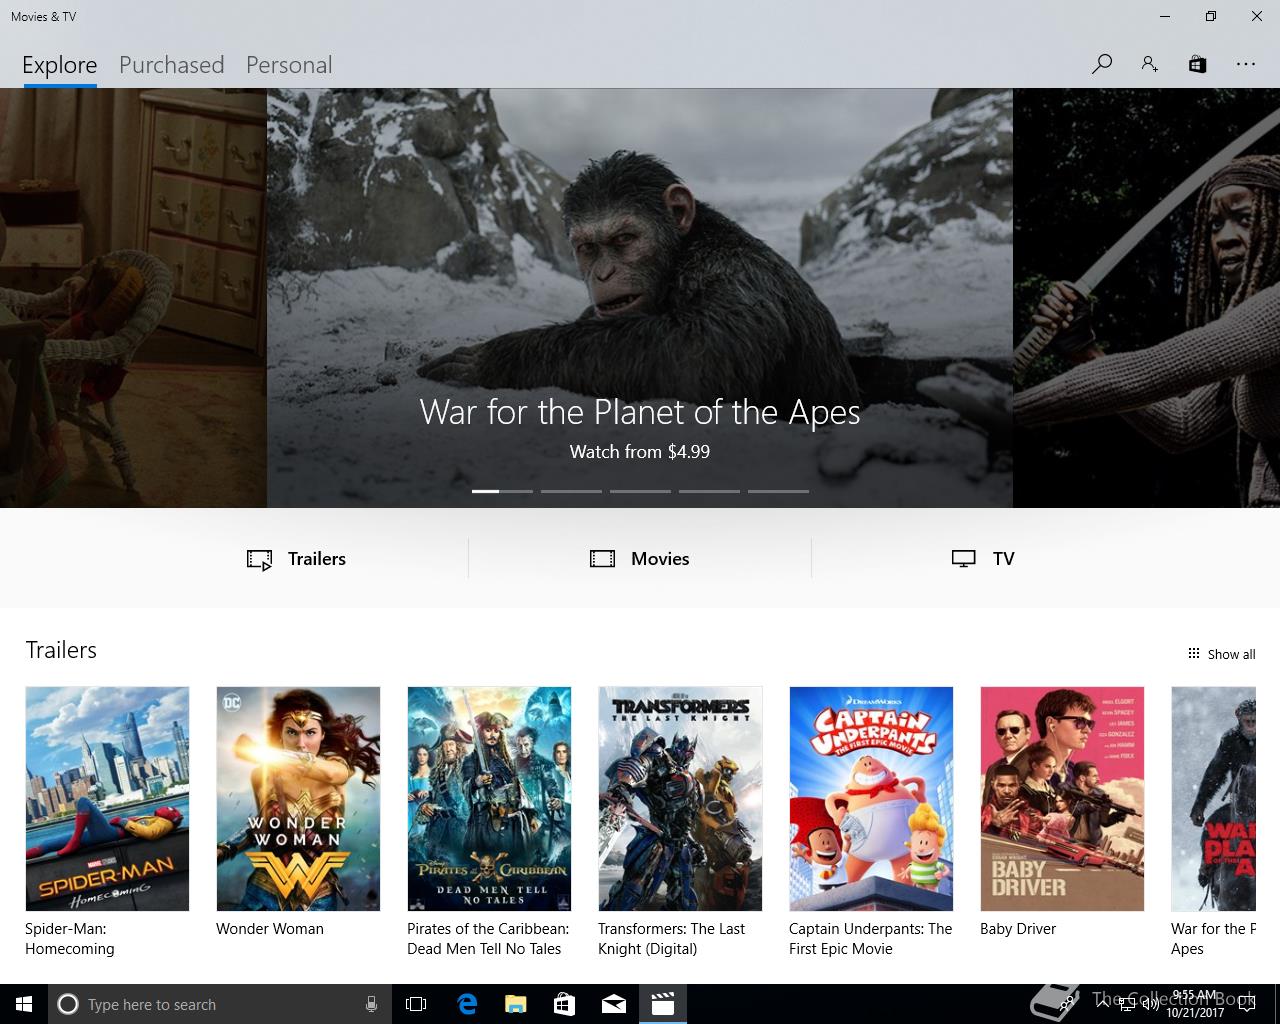Click Watch from $4.99 text

(640, 452)
